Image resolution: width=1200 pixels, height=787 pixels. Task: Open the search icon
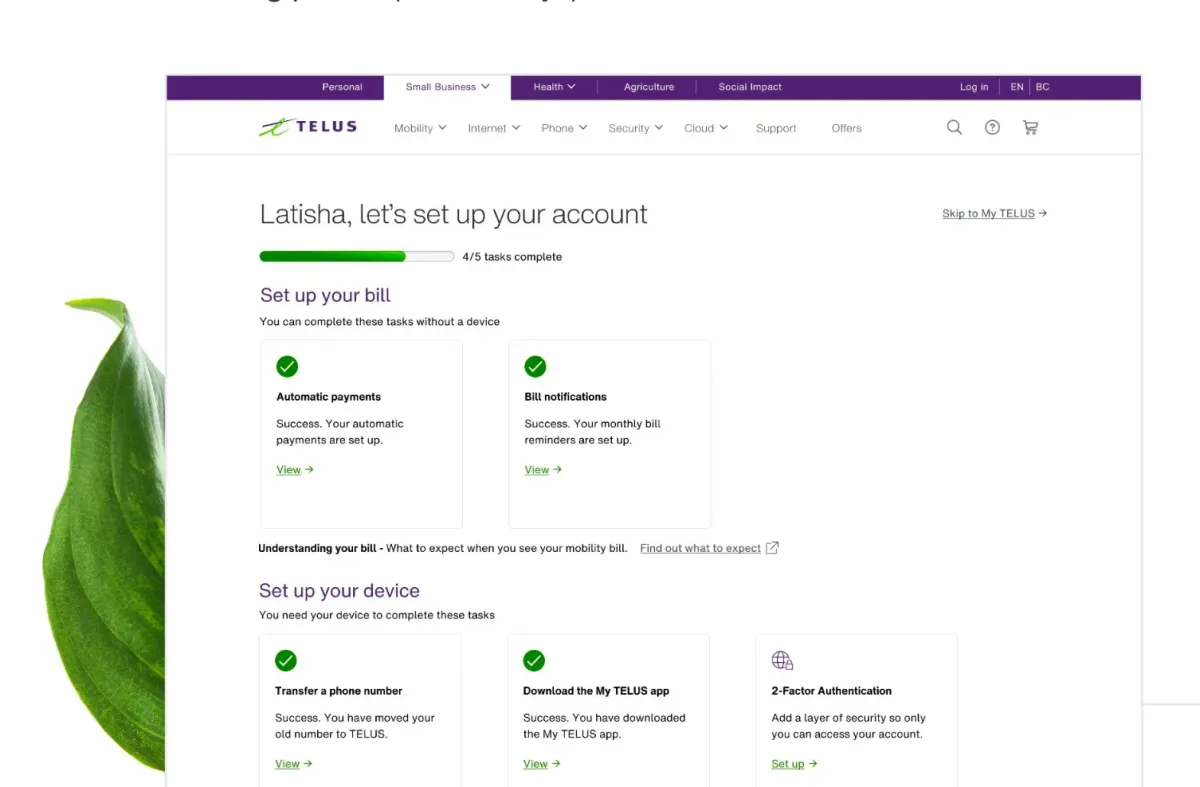[x=954, y=127]
